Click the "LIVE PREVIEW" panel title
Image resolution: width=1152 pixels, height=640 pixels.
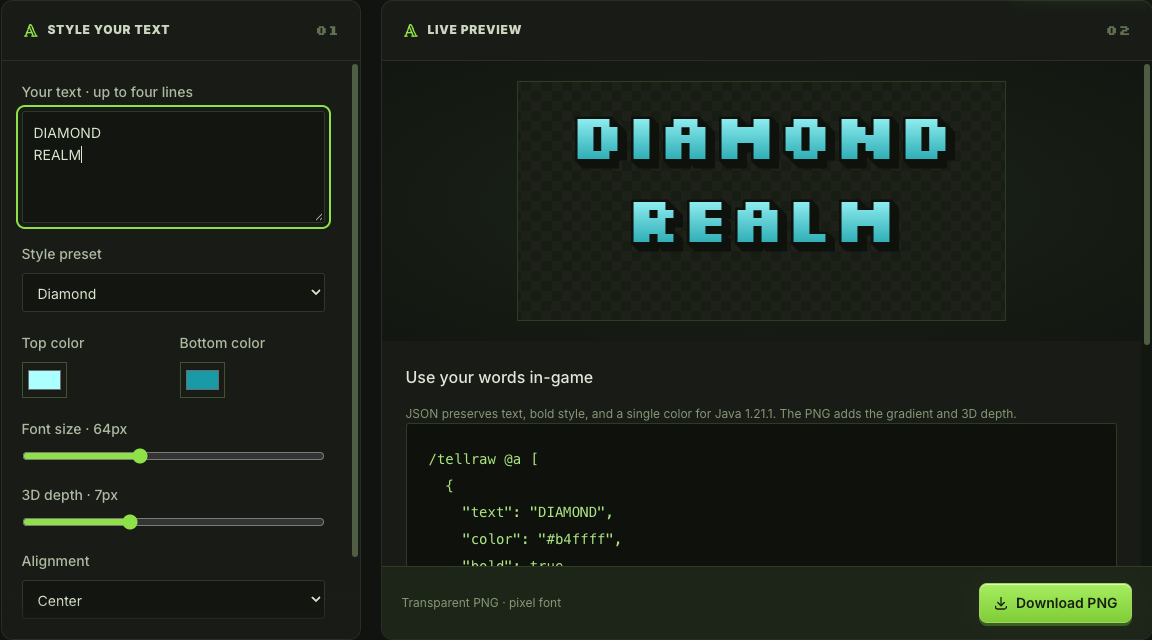tap(474, 30)
